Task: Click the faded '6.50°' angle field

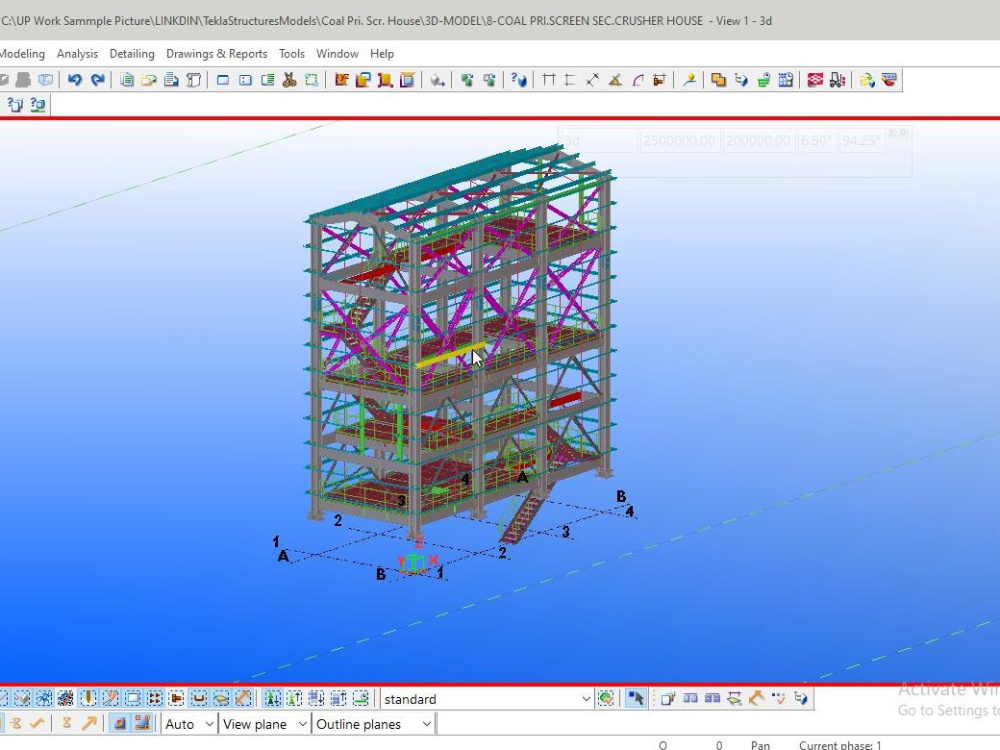Action: click(x=816, y=140)
